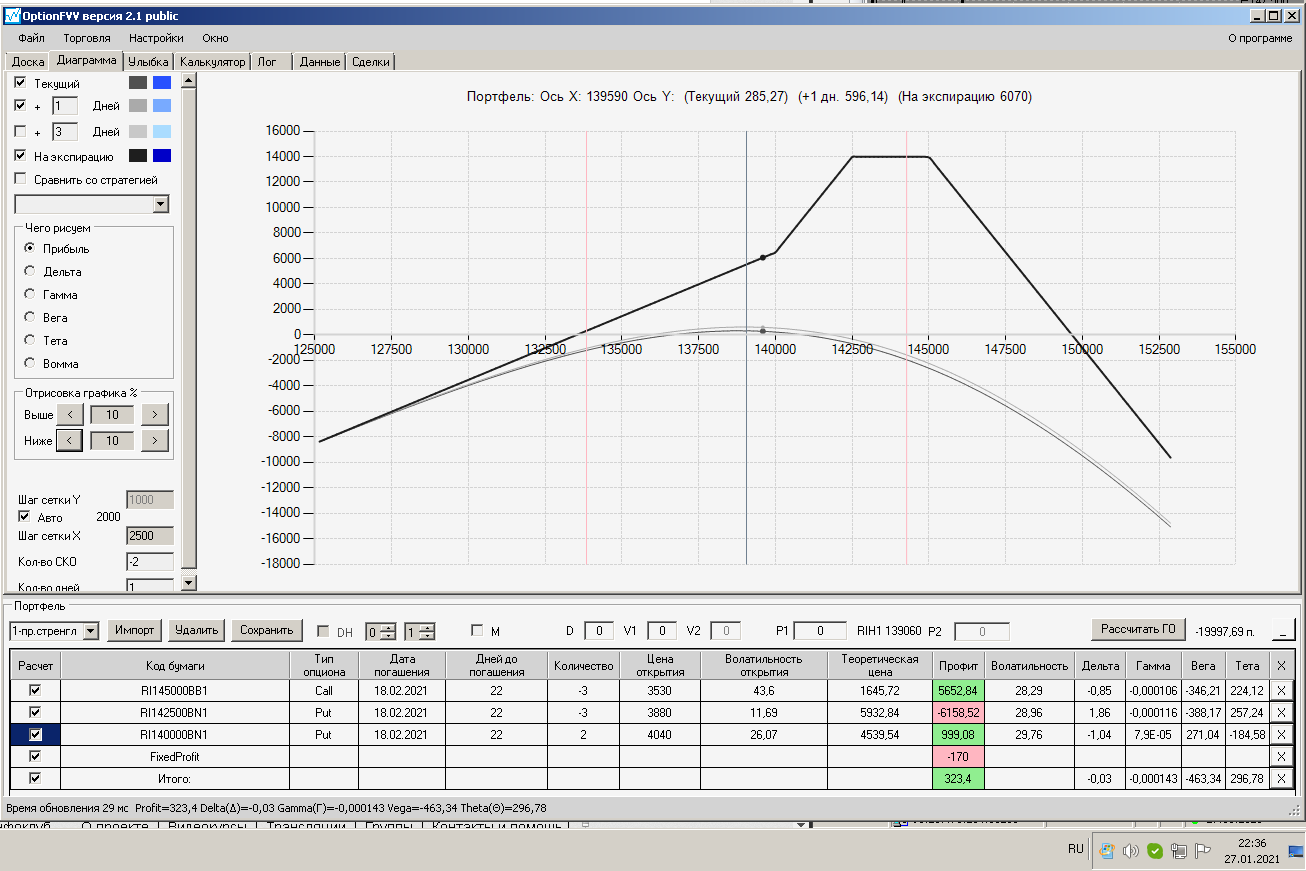Click the green shield tray icon
Image resolution: width=1306 pixels, height=871 pixels.
point(1155,851)
